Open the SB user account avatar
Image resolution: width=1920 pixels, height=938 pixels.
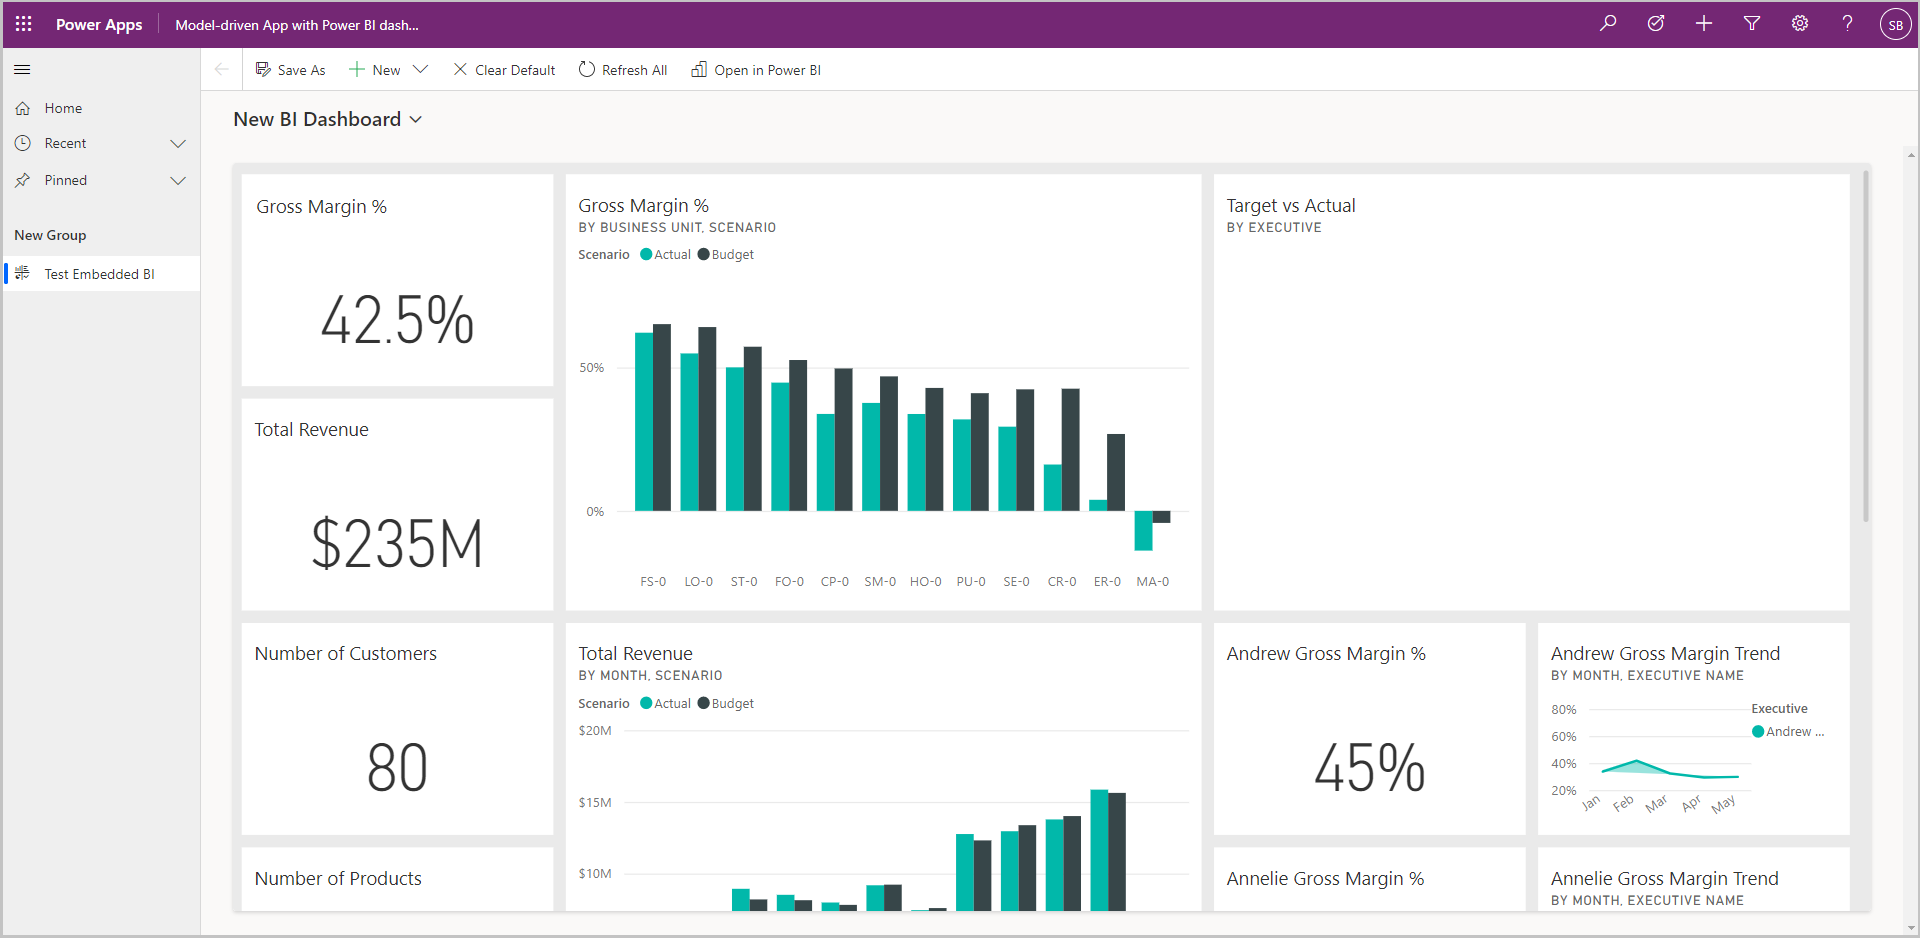pyautogui.click(x=1895, y=24)
